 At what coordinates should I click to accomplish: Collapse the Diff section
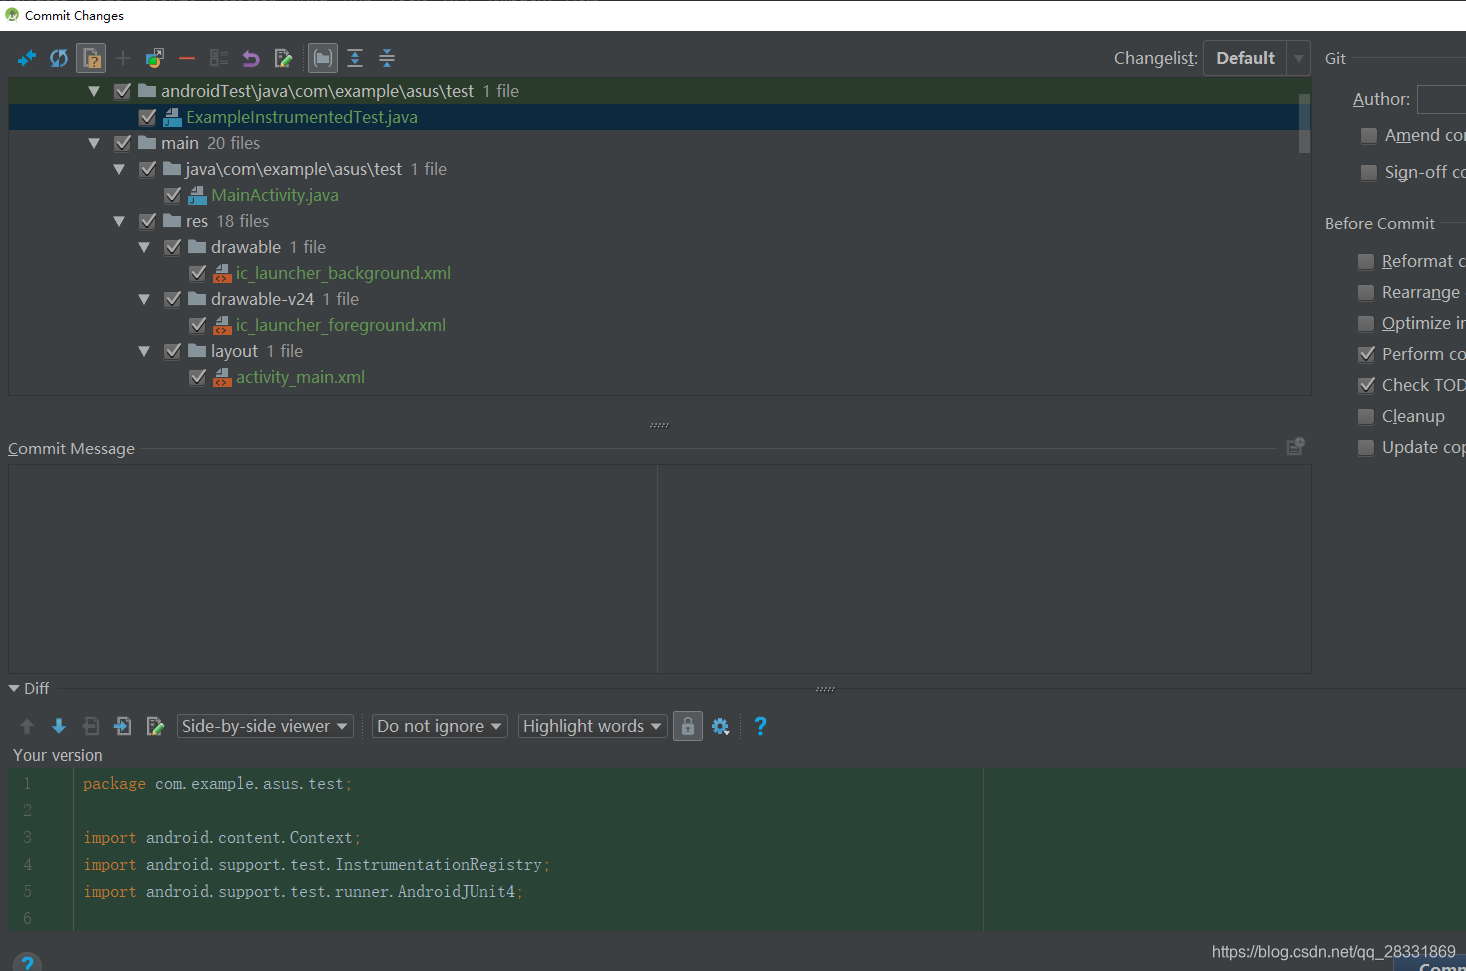[14, 688]
